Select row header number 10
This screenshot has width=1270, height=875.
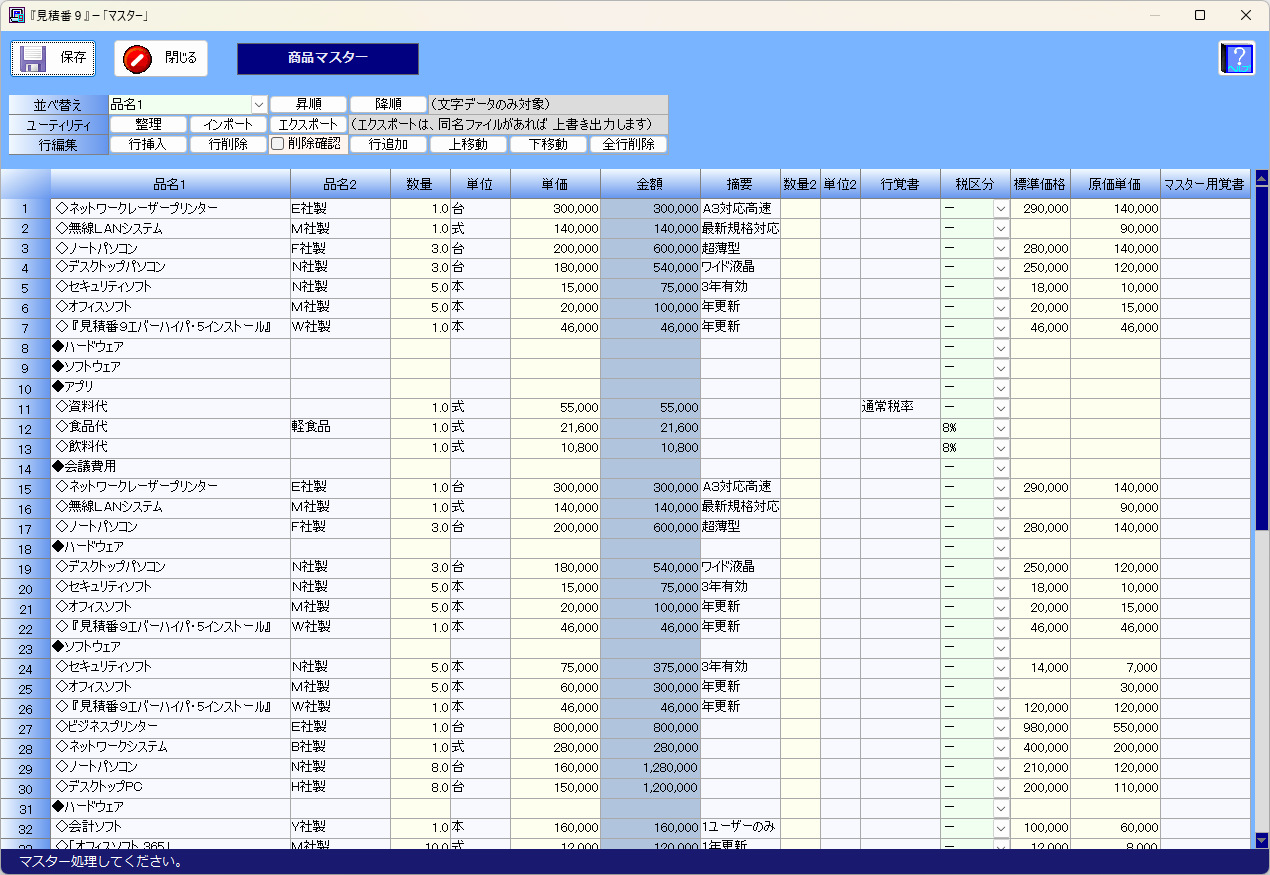click(25, 388)
